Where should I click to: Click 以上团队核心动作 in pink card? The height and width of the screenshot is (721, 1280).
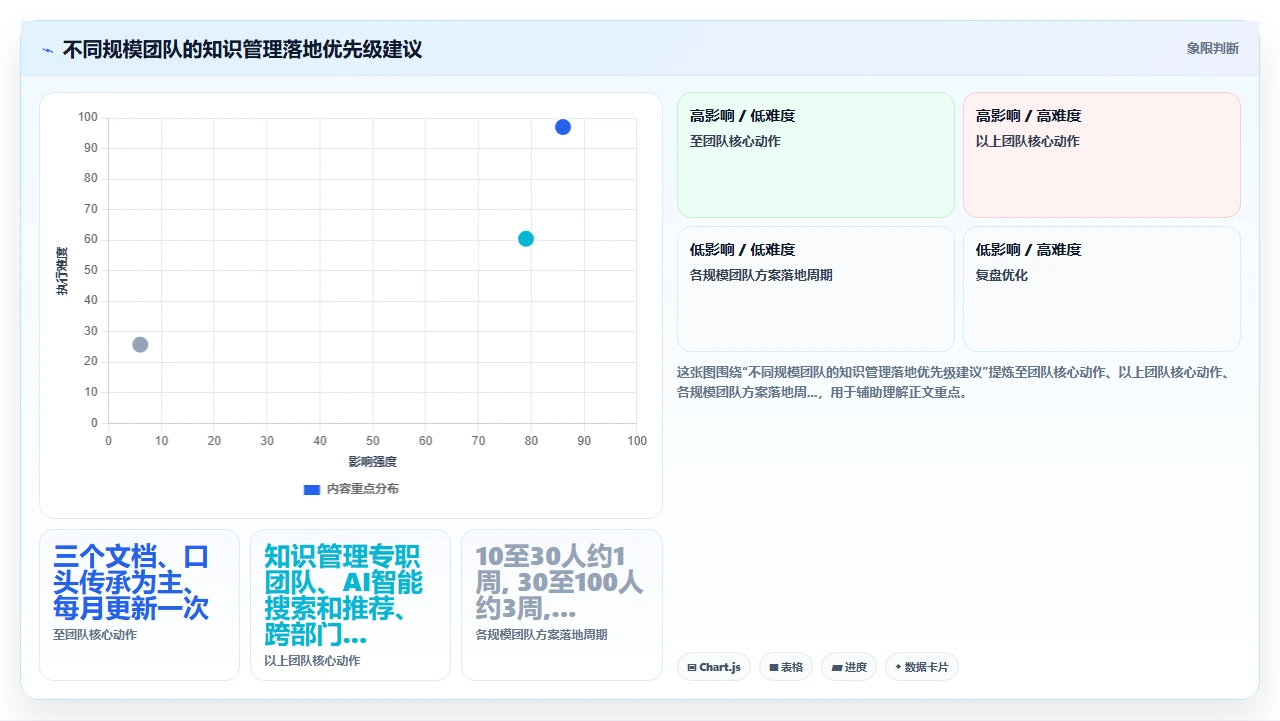[x=1028, y=141]
